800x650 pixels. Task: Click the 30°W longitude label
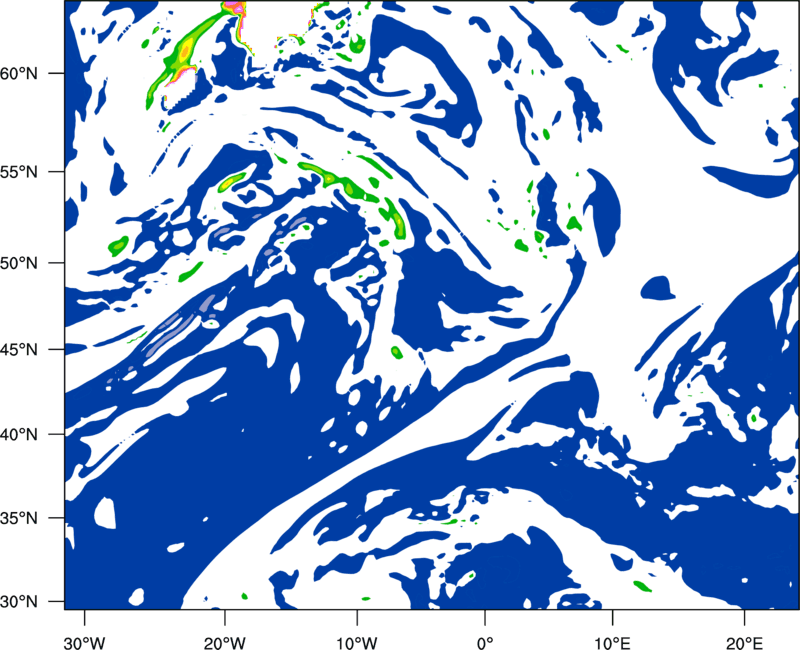coord(84,643)
